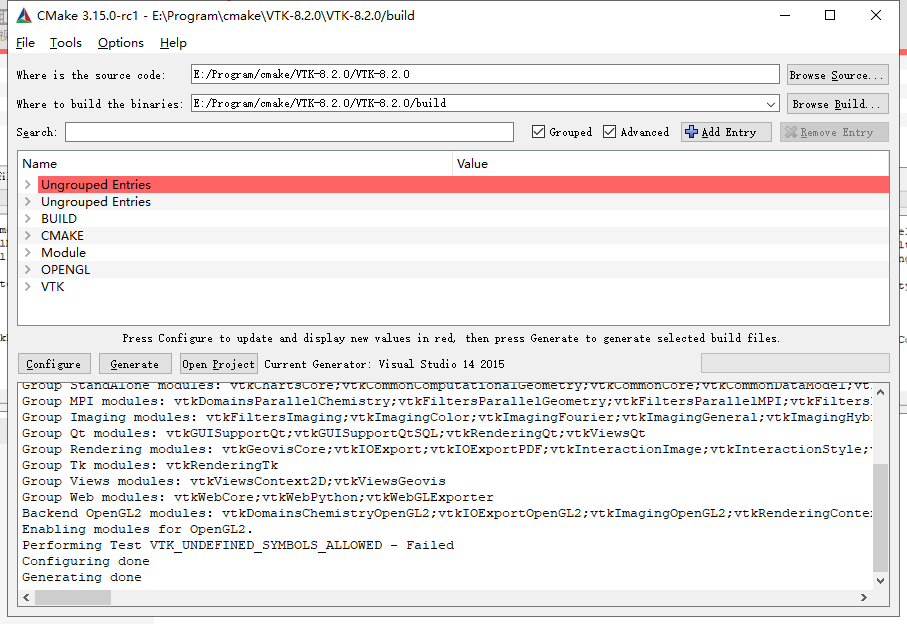Expand the highlighted red Ungrouped Entries group

27,184
